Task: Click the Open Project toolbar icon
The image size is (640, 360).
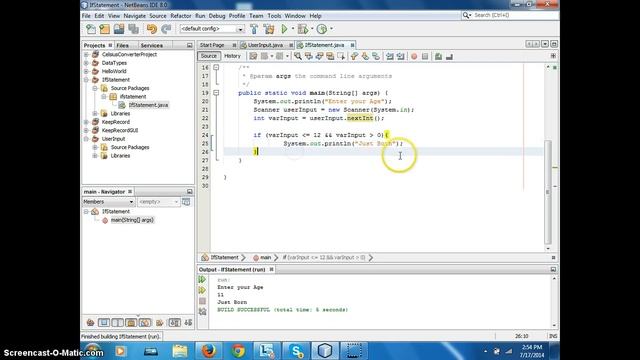Action: point(119,29)
